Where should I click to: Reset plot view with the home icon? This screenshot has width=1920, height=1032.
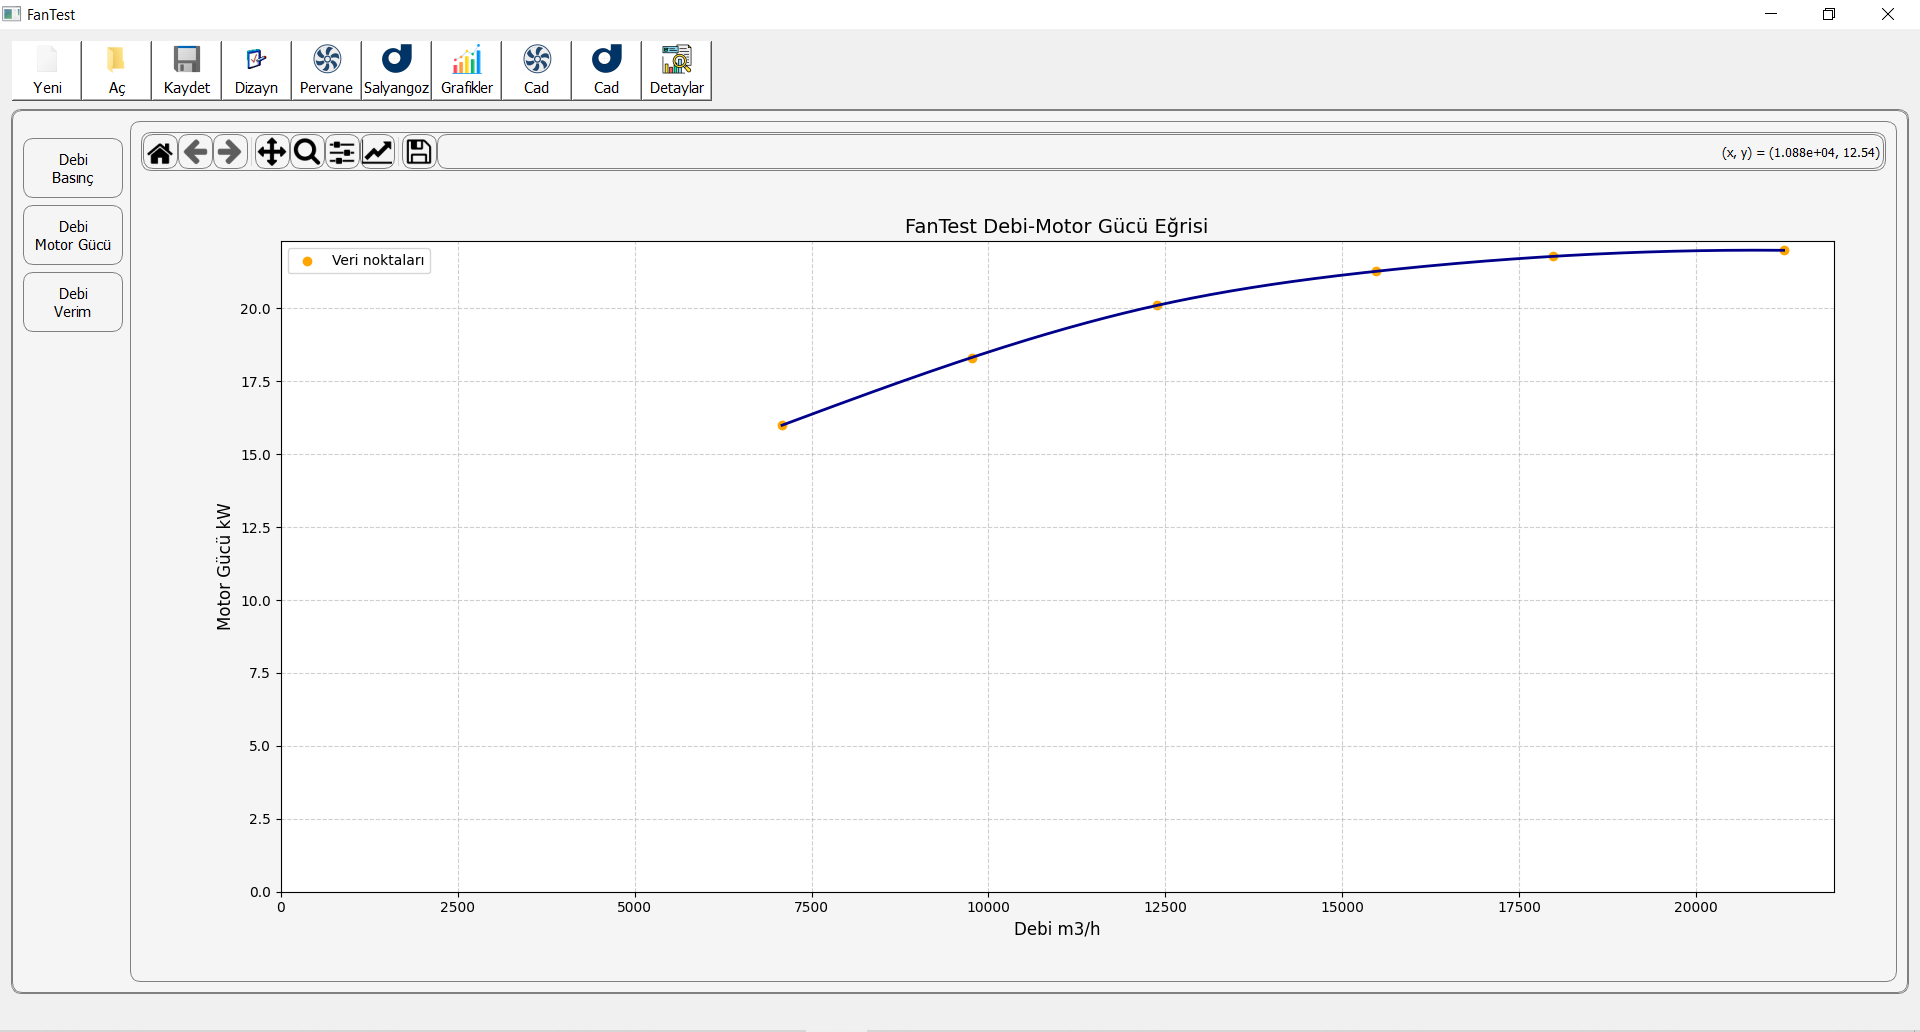point(160,152)
